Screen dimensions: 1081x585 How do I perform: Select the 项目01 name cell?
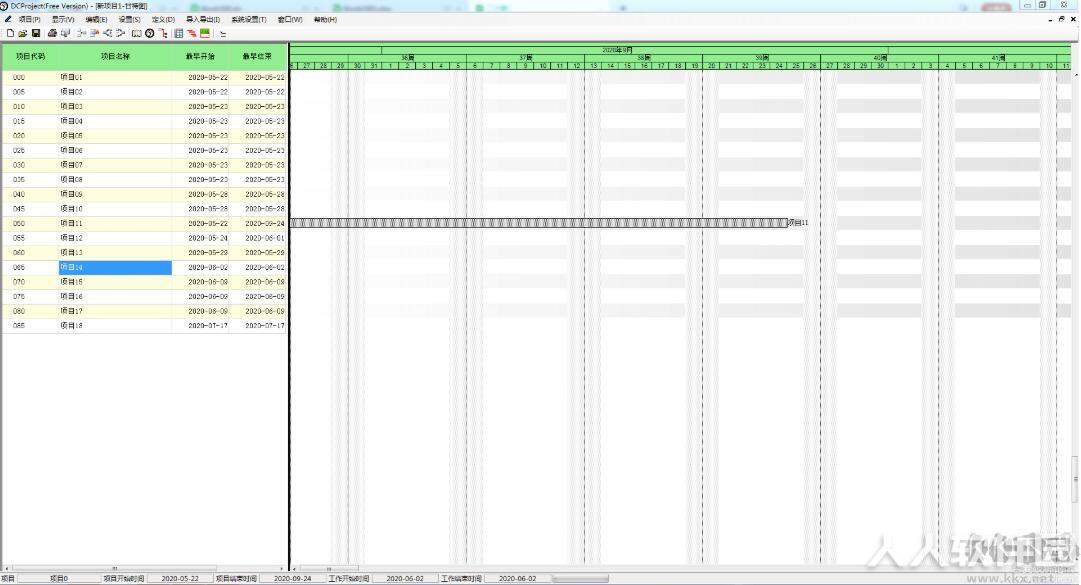pos(115,77)
